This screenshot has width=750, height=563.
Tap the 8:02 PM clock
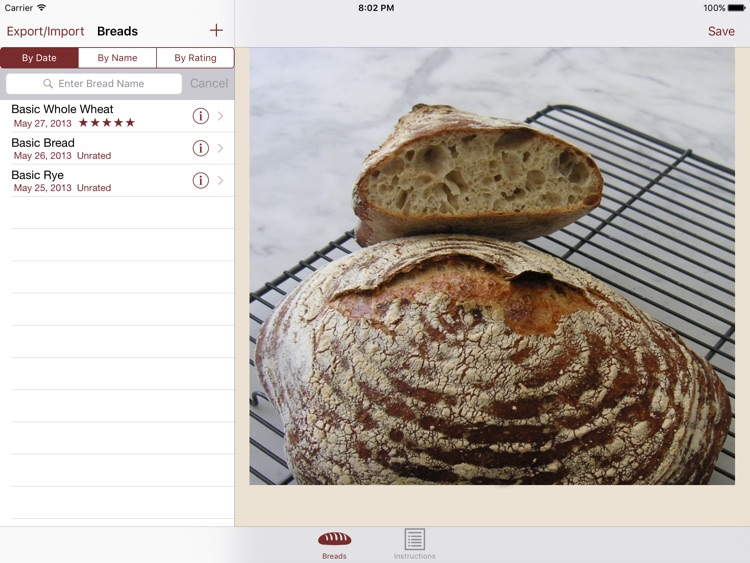click(376, 8)
